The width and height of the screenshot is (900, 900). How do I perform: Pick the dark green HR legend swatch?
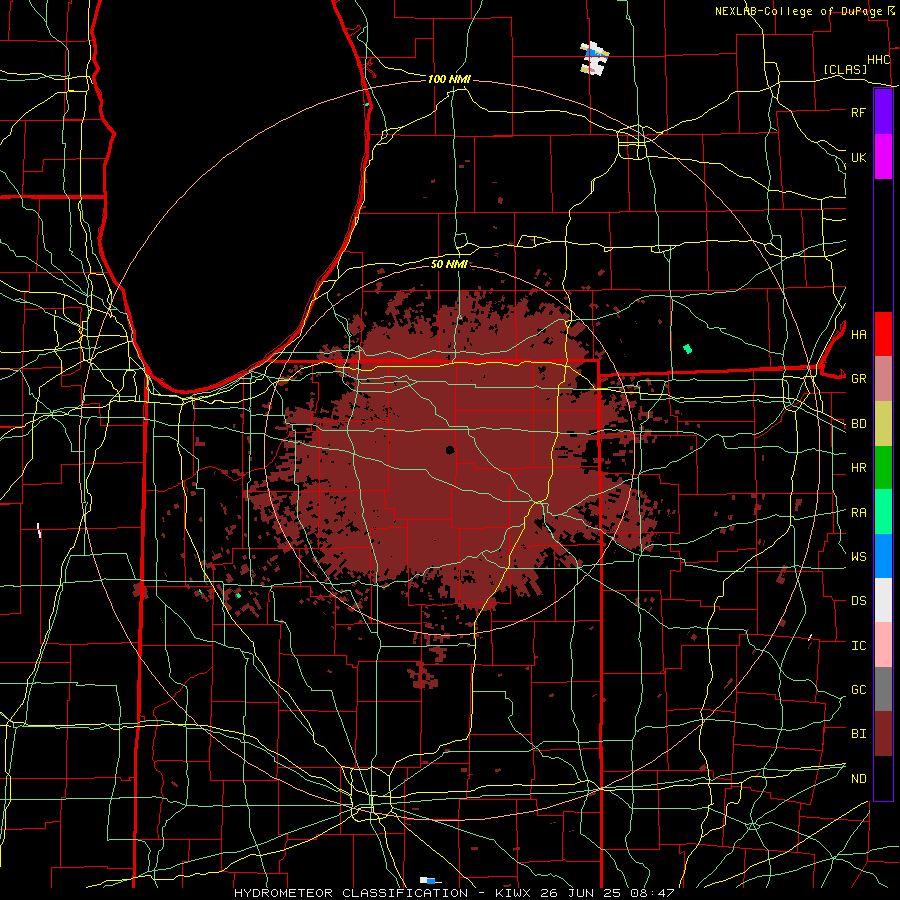click(x=883, y=468)
